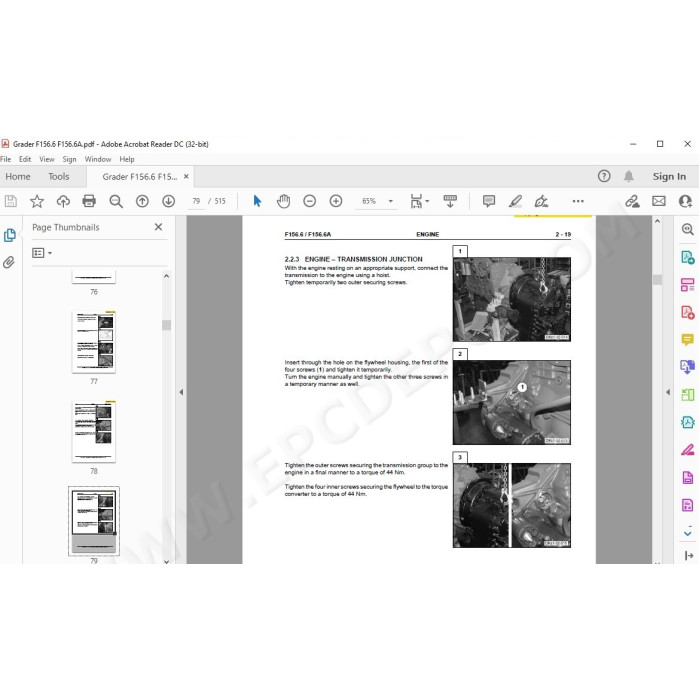The height and width of the screenshot is (700, 700).
Task: Open Combine Files tool in right pane
Action: click(x=688, y=367)
